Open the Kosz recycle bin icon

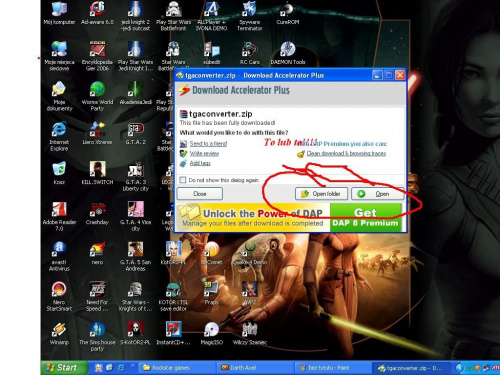pyautogui.click(x=59, y=173)
